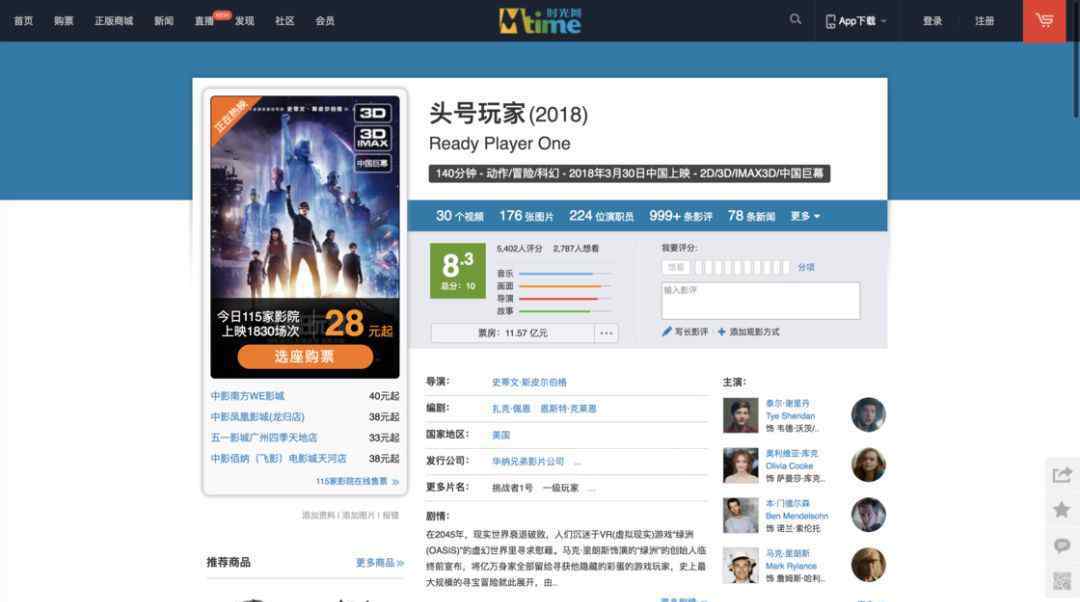This screenshot has width=1080, height=602.
Task: Open the share icon on right sidebar
Action: (1062, 475)
